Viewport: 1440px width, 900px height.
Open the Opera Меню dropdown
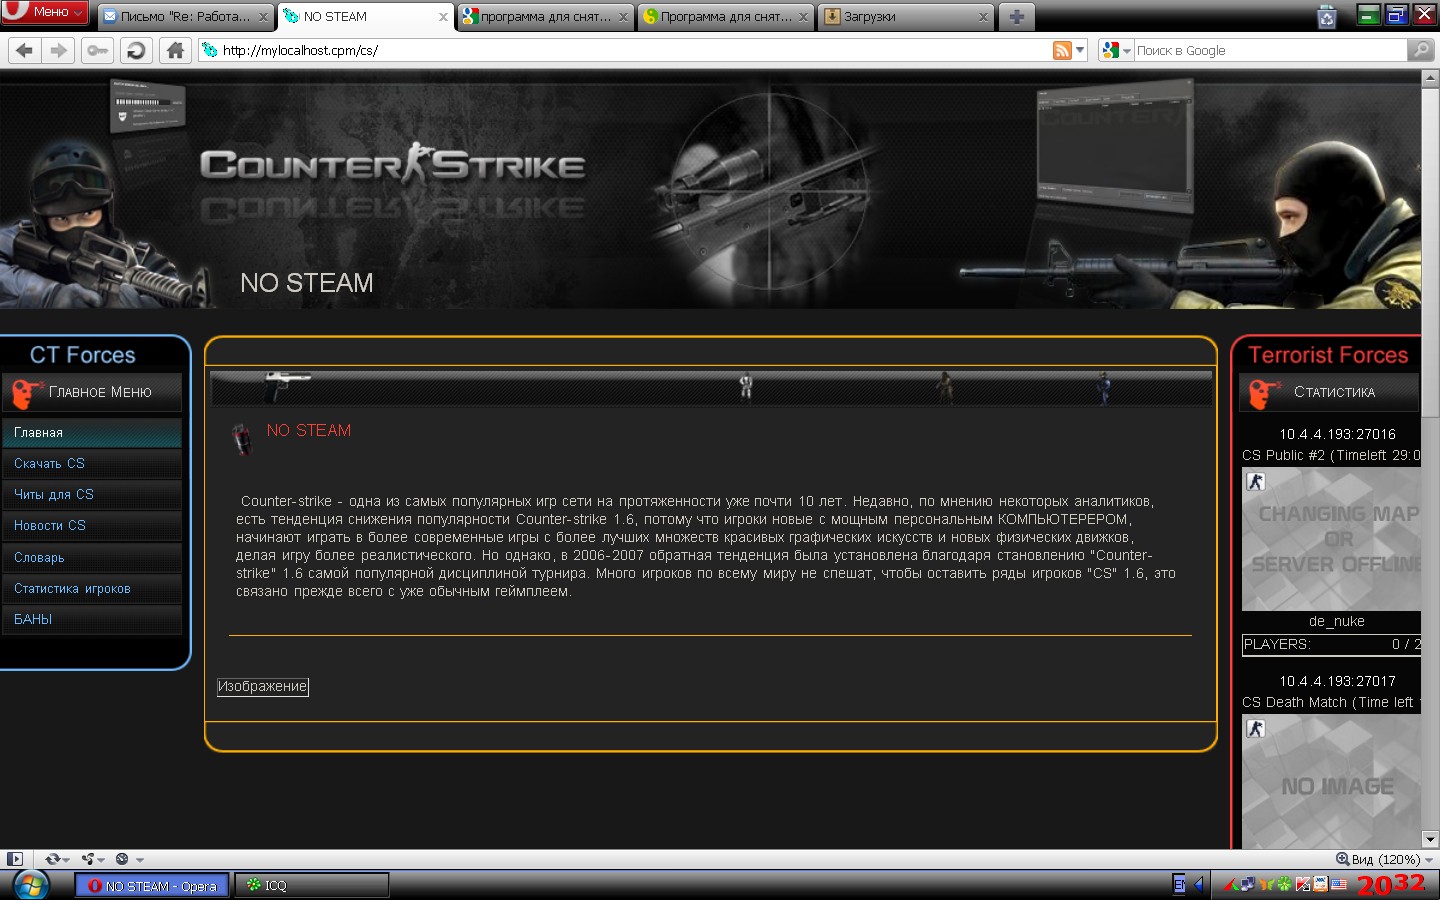(46, 12)
